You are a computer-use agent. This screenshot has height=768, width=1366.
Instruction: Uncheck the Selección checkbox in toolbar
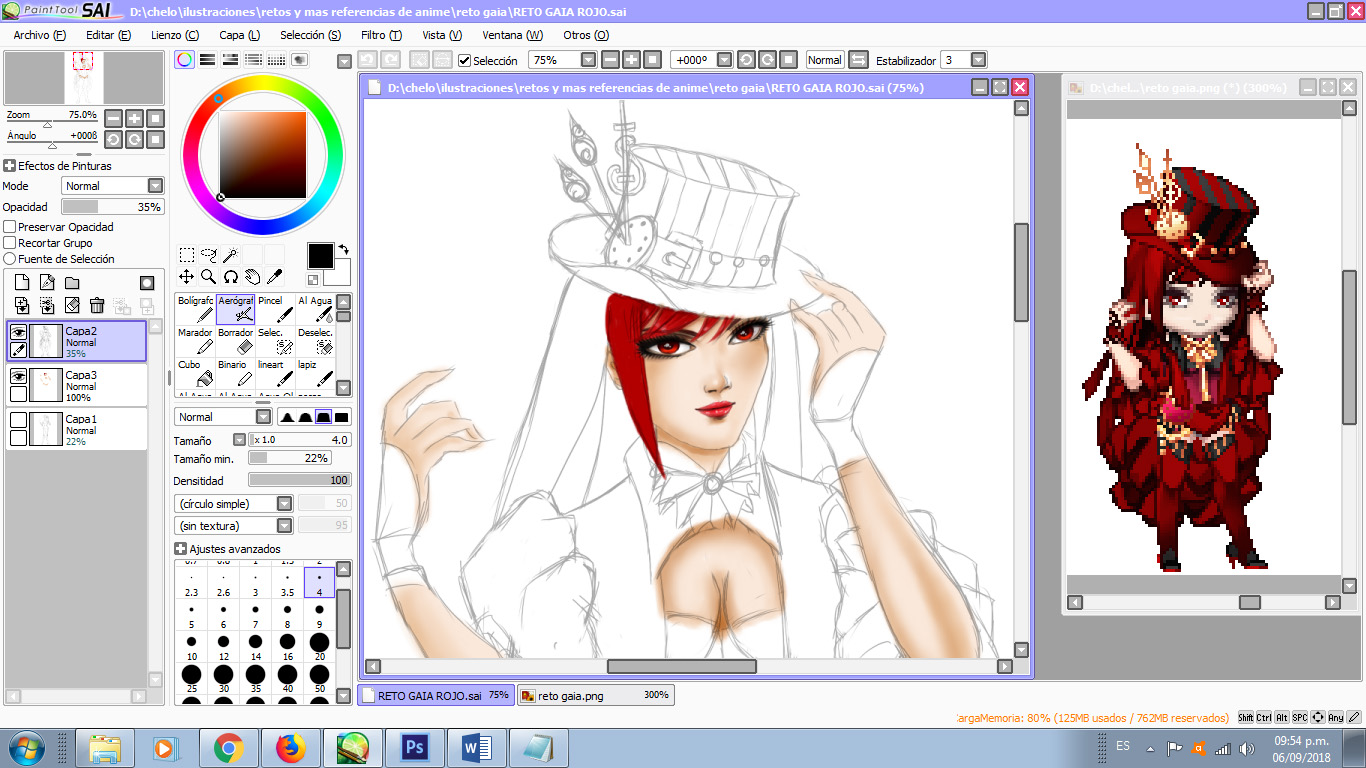464,61
